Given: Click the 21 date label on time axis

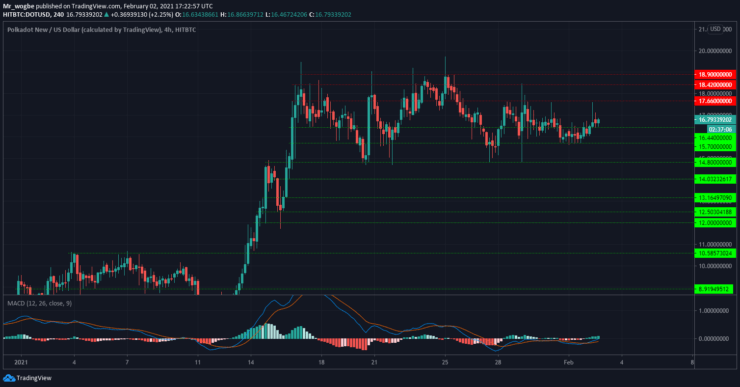Looking at the screenshot, I should click(374, 362).
